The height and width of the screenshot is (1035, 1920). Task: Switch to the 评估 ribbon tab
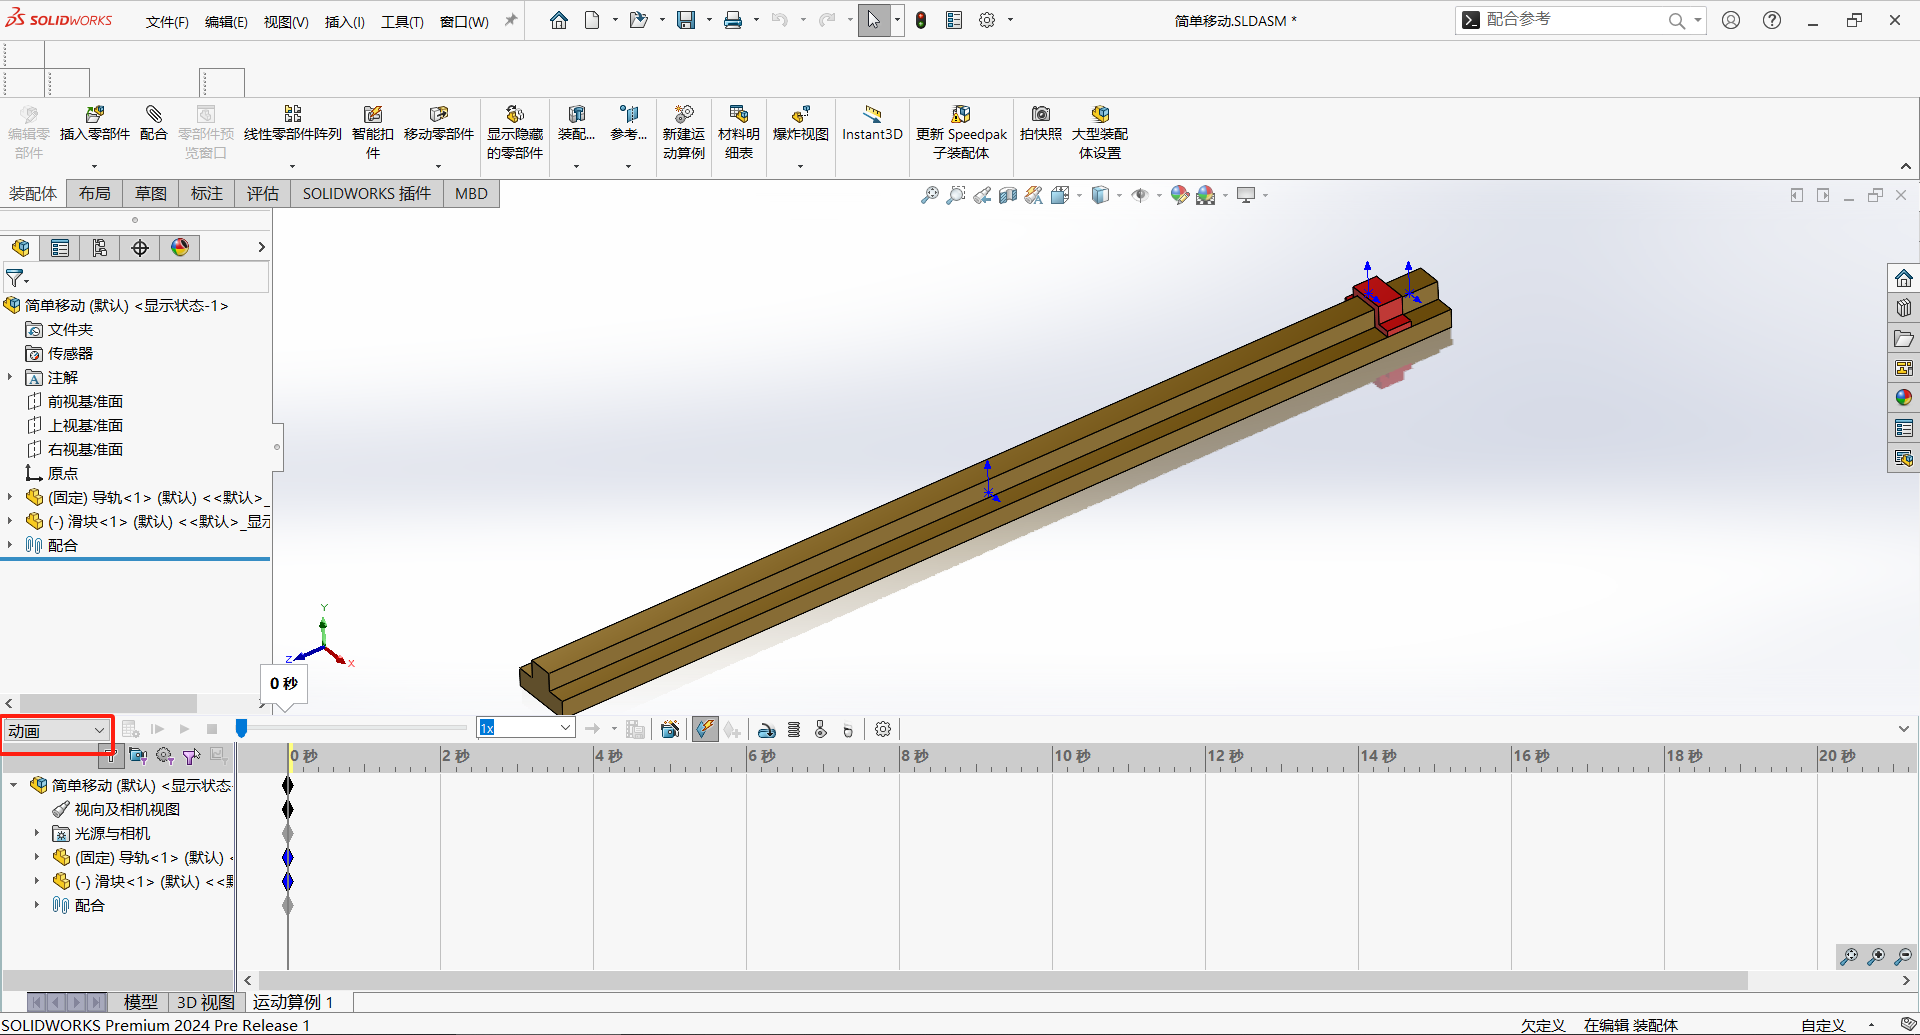[x=263, y=193]
